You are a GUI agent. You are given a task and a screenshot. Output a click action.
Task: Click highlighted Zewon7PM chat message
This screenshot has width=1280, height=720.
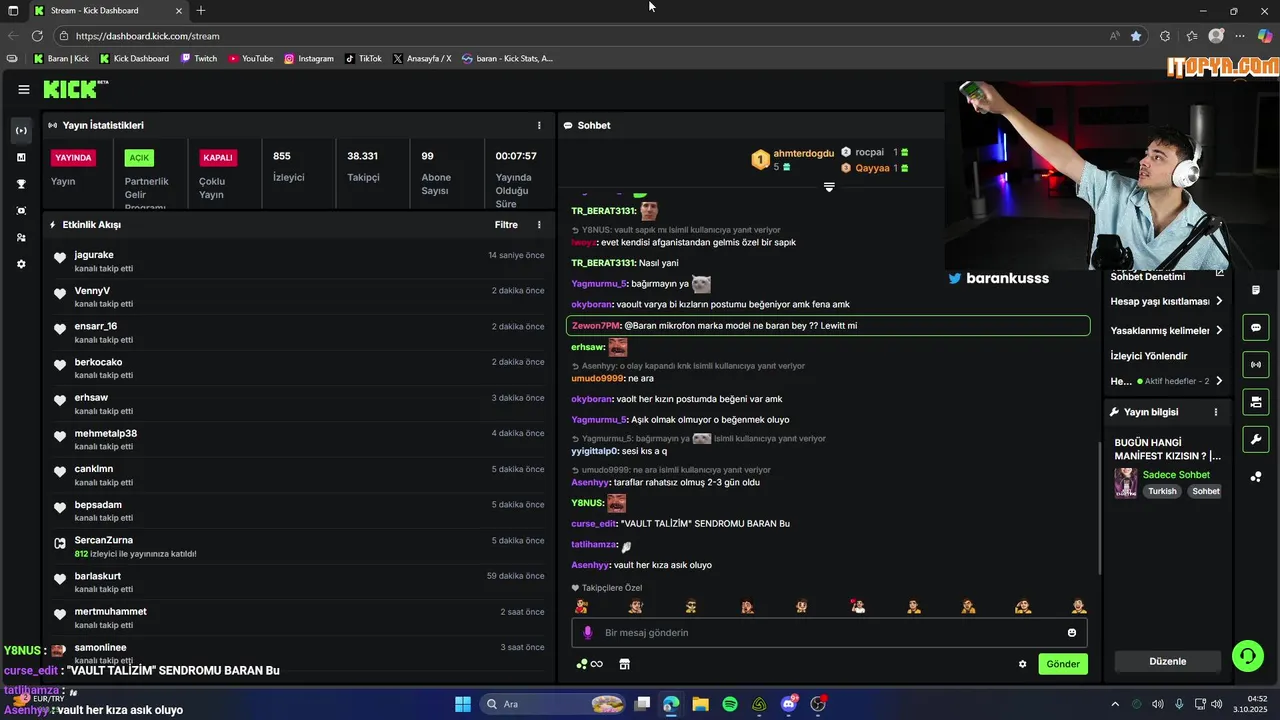pyautogui.click(x=828, y=326)
